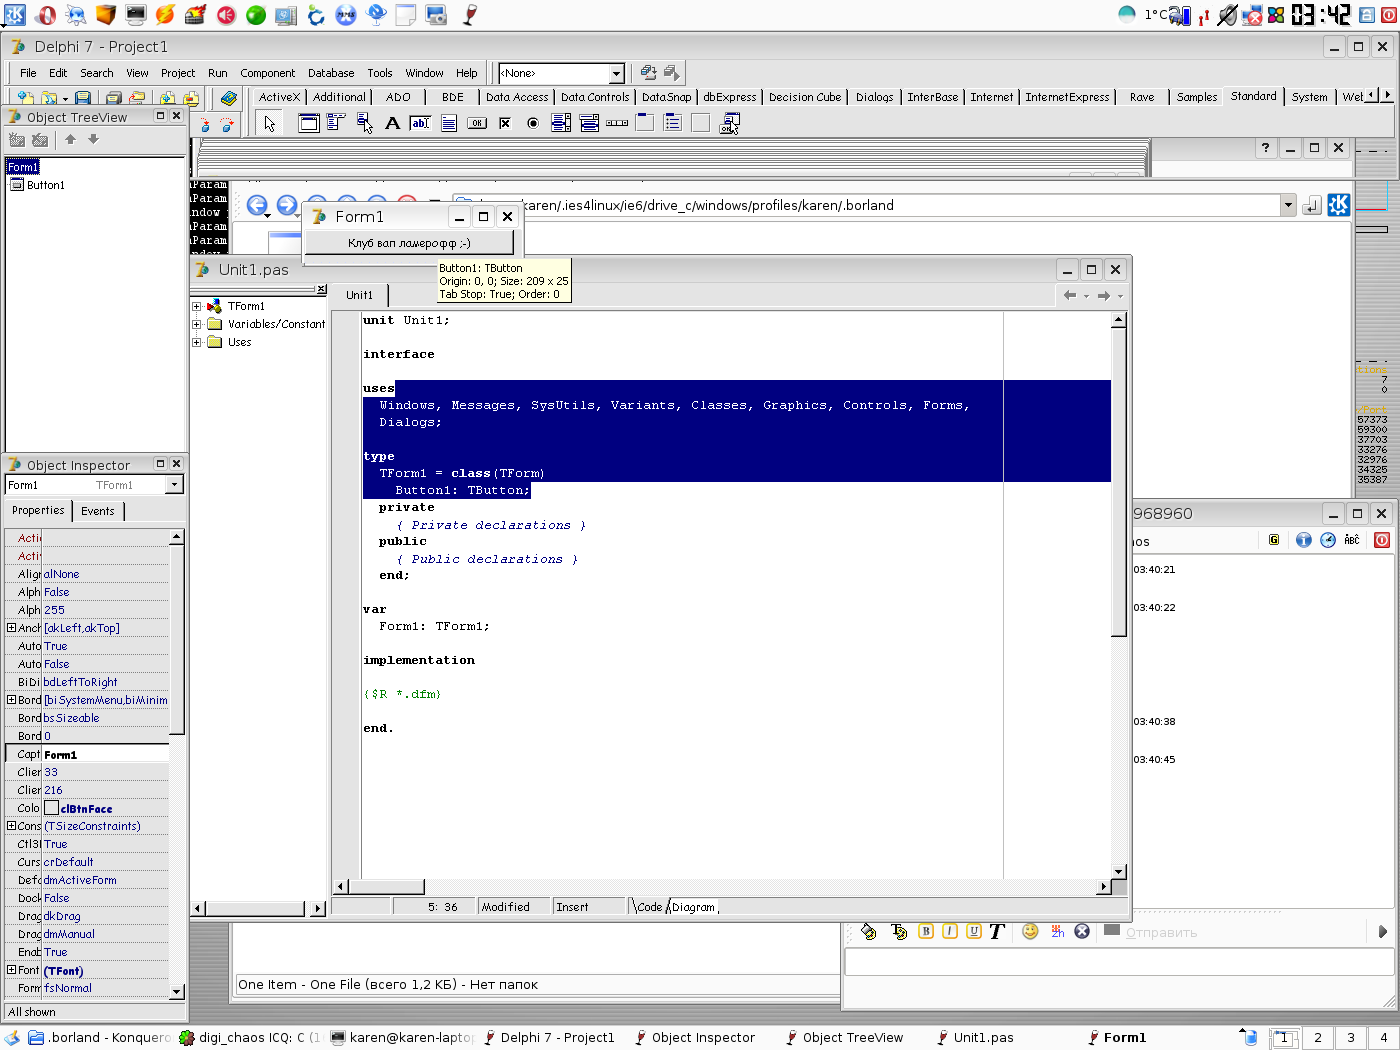This screenshot has height=1050, width=1400.
Task: Click the ABC spell check icon in chat
Action: click(1352, 540)
